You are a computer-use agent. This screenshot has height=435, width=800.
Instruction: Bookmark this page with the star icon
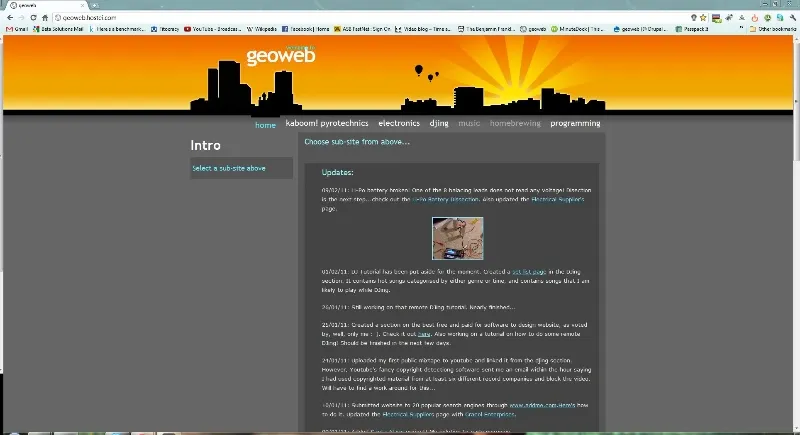point(703,18)
